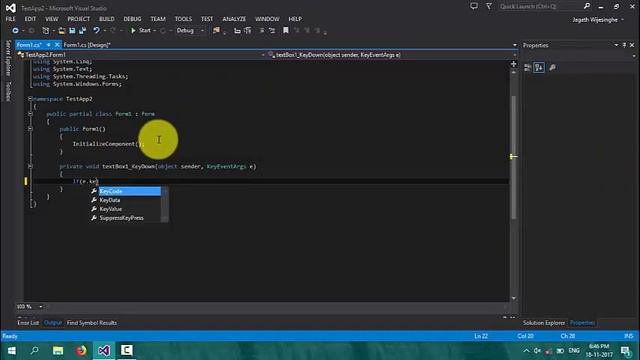This screenshot has height=360, width=640.
Task: Click the comment out lines icon
Action: point(262,31)
